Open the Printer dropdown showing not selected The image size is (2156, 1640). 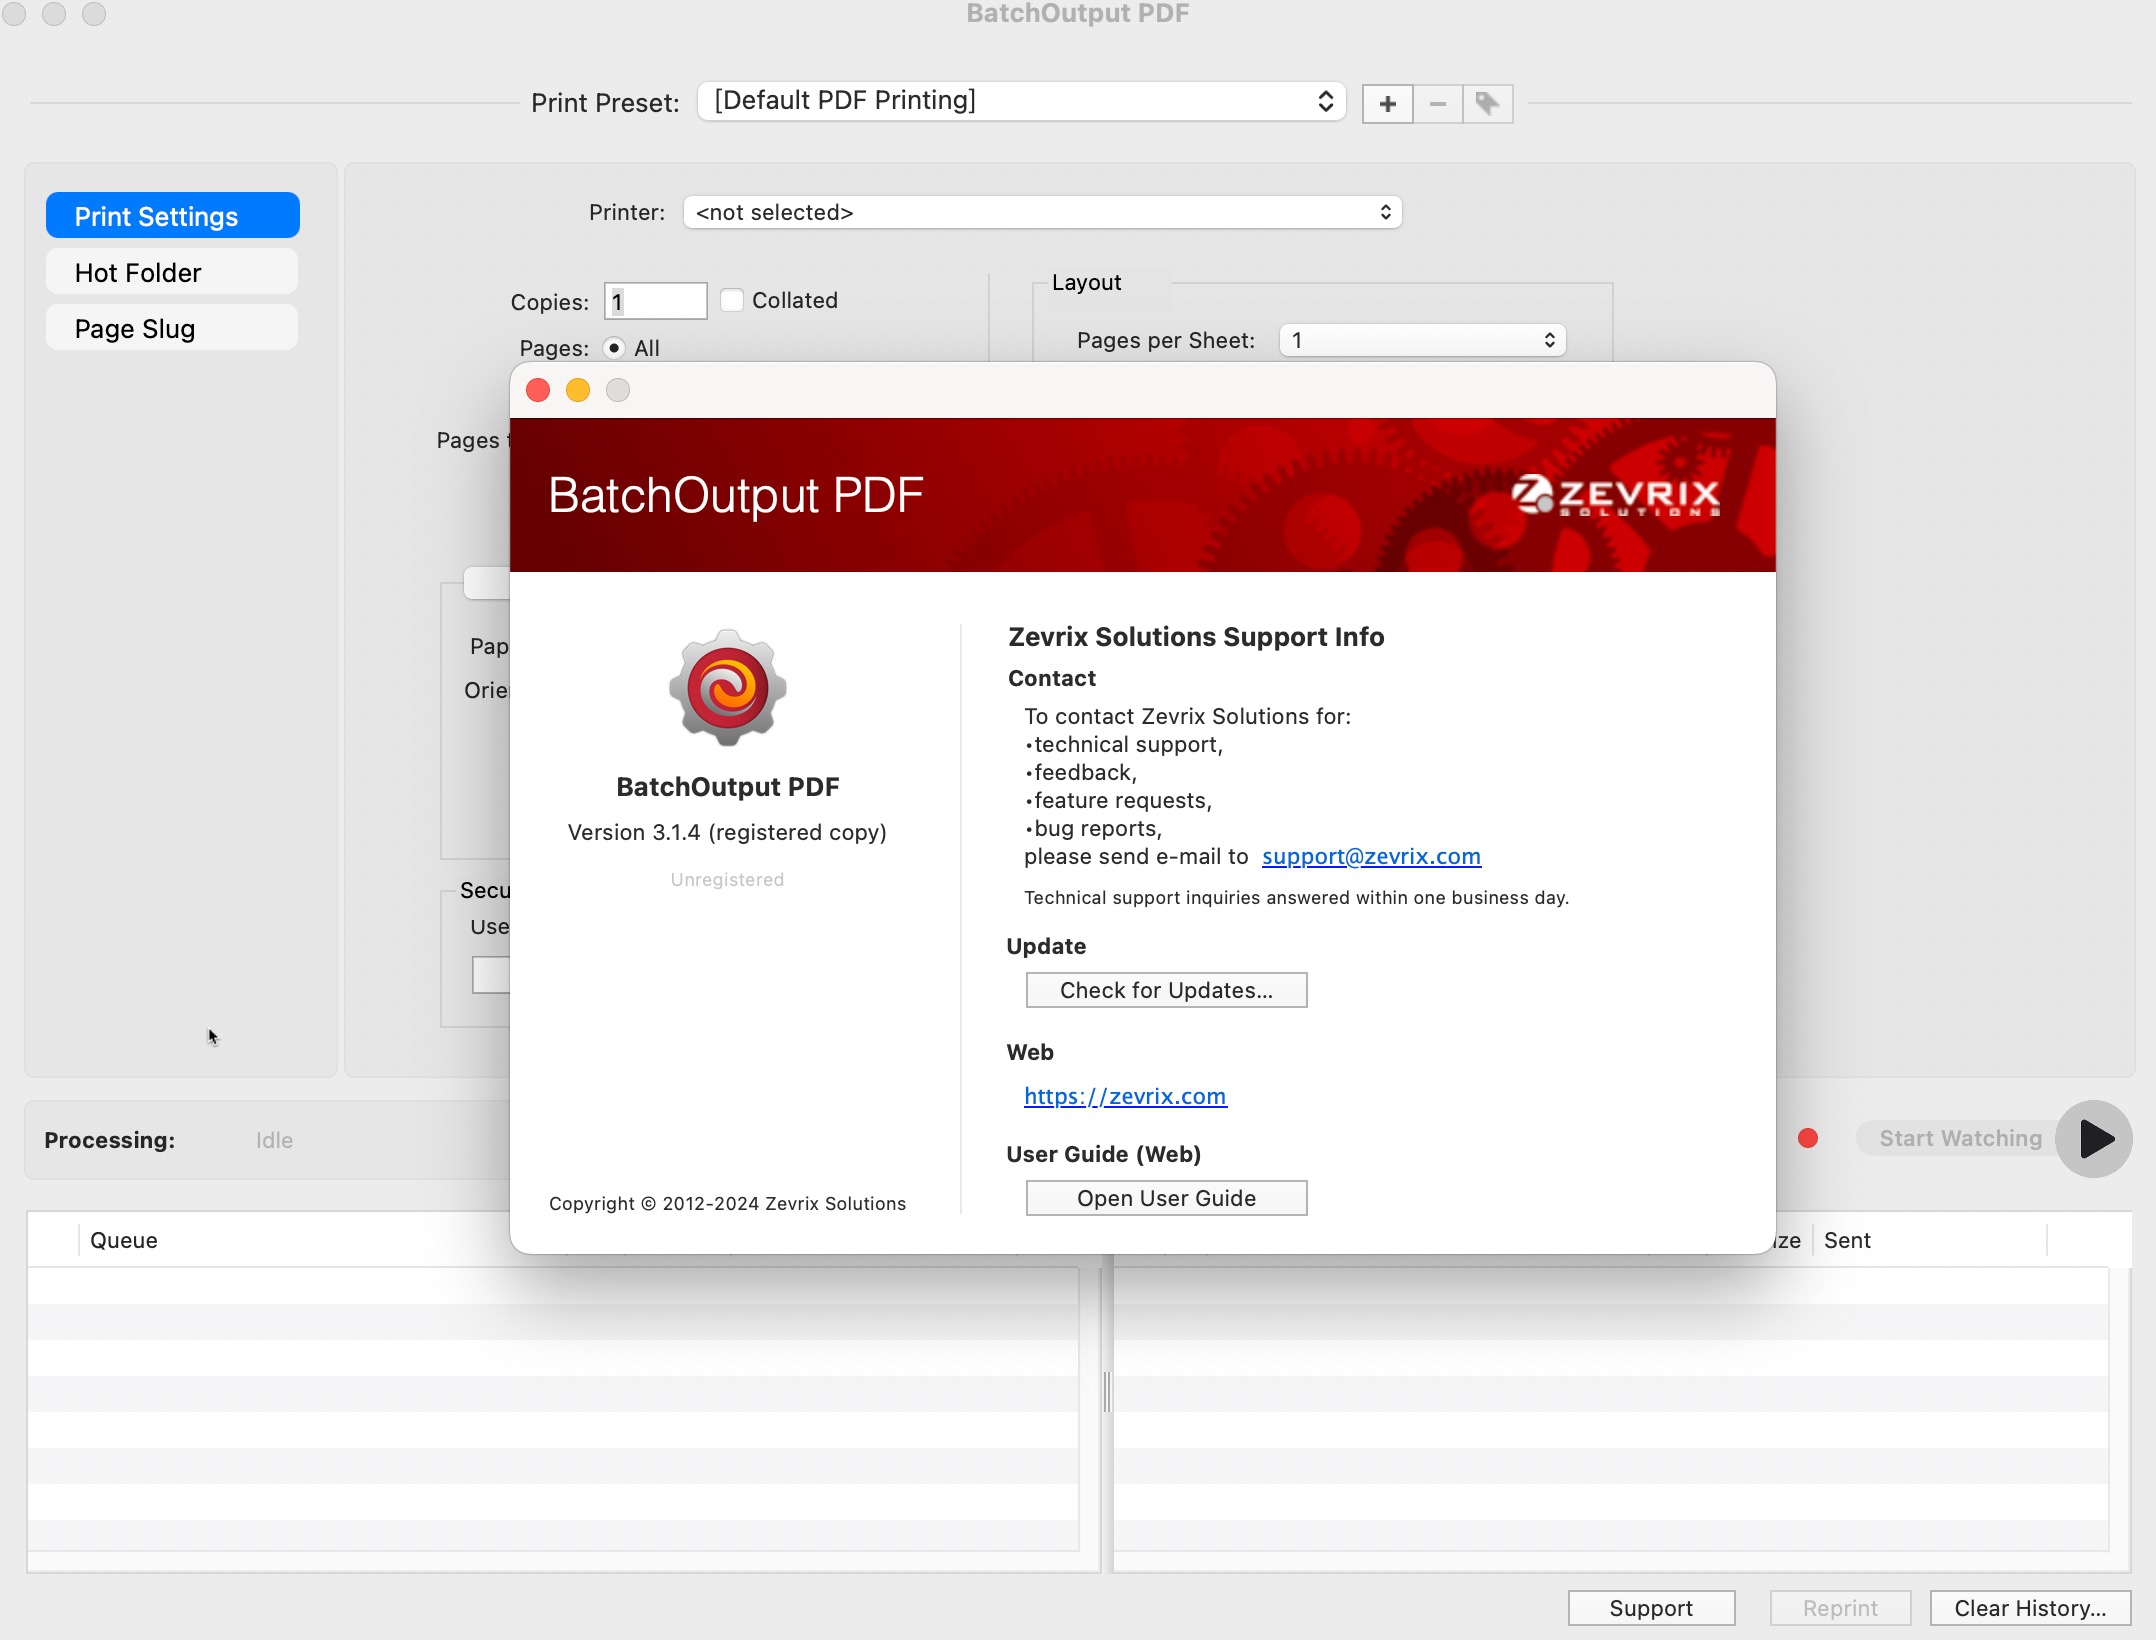click(x=1042, y=212)
